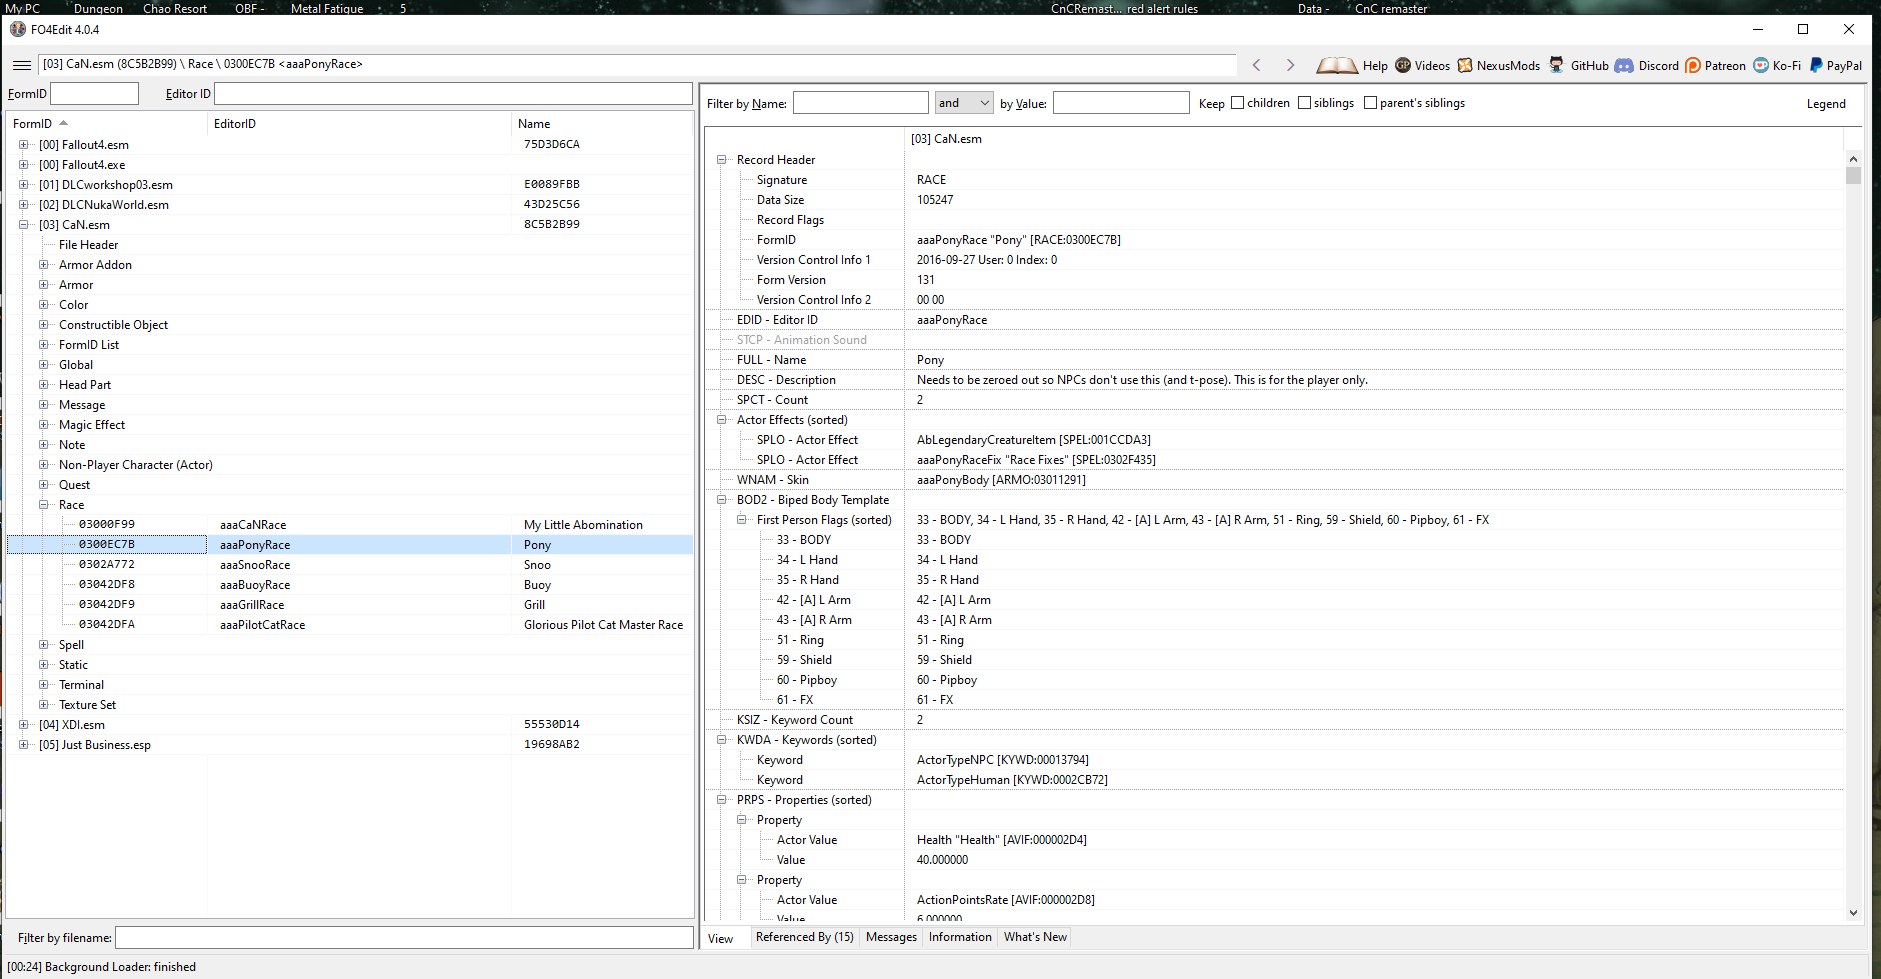Click record view scroll down arrow

click(1853, 912)
